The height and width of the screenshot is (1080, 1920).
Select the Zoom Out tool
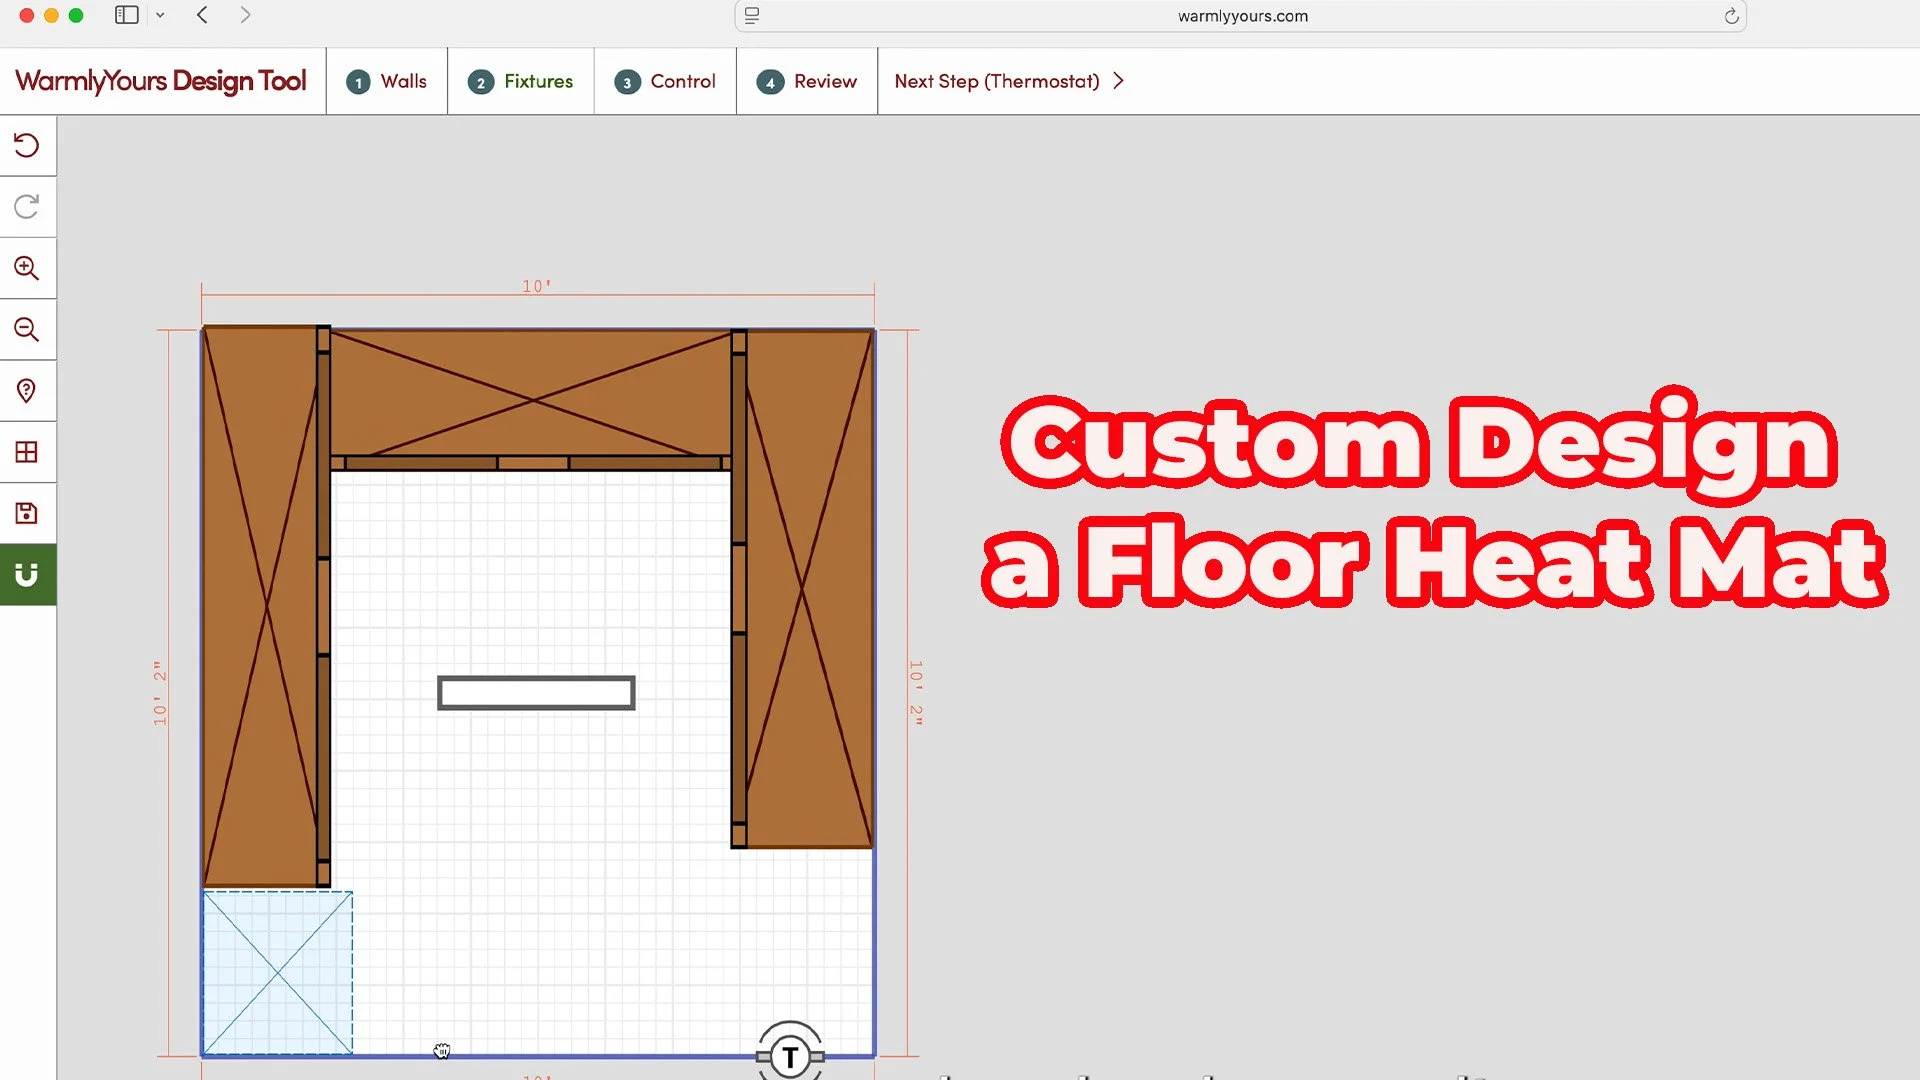tap(27, 330)
